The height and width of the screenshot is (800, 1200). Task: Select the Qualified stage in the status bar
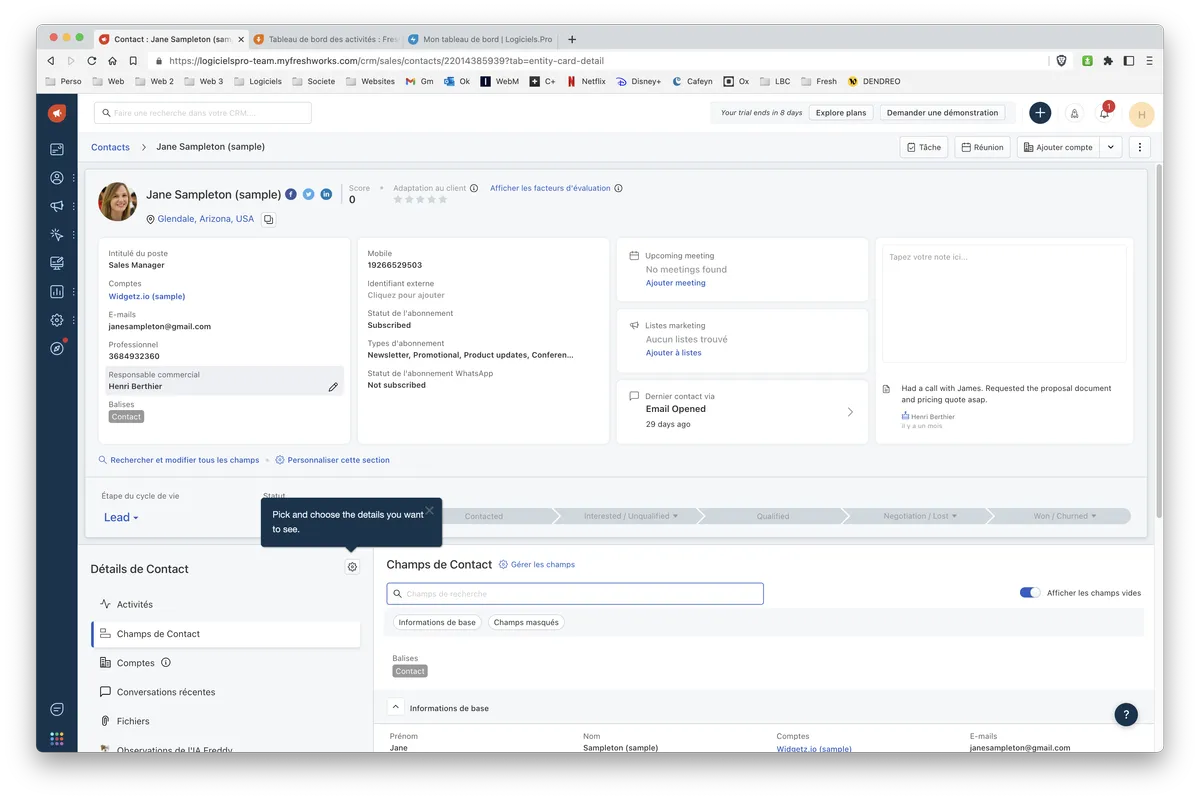[772, 516]
